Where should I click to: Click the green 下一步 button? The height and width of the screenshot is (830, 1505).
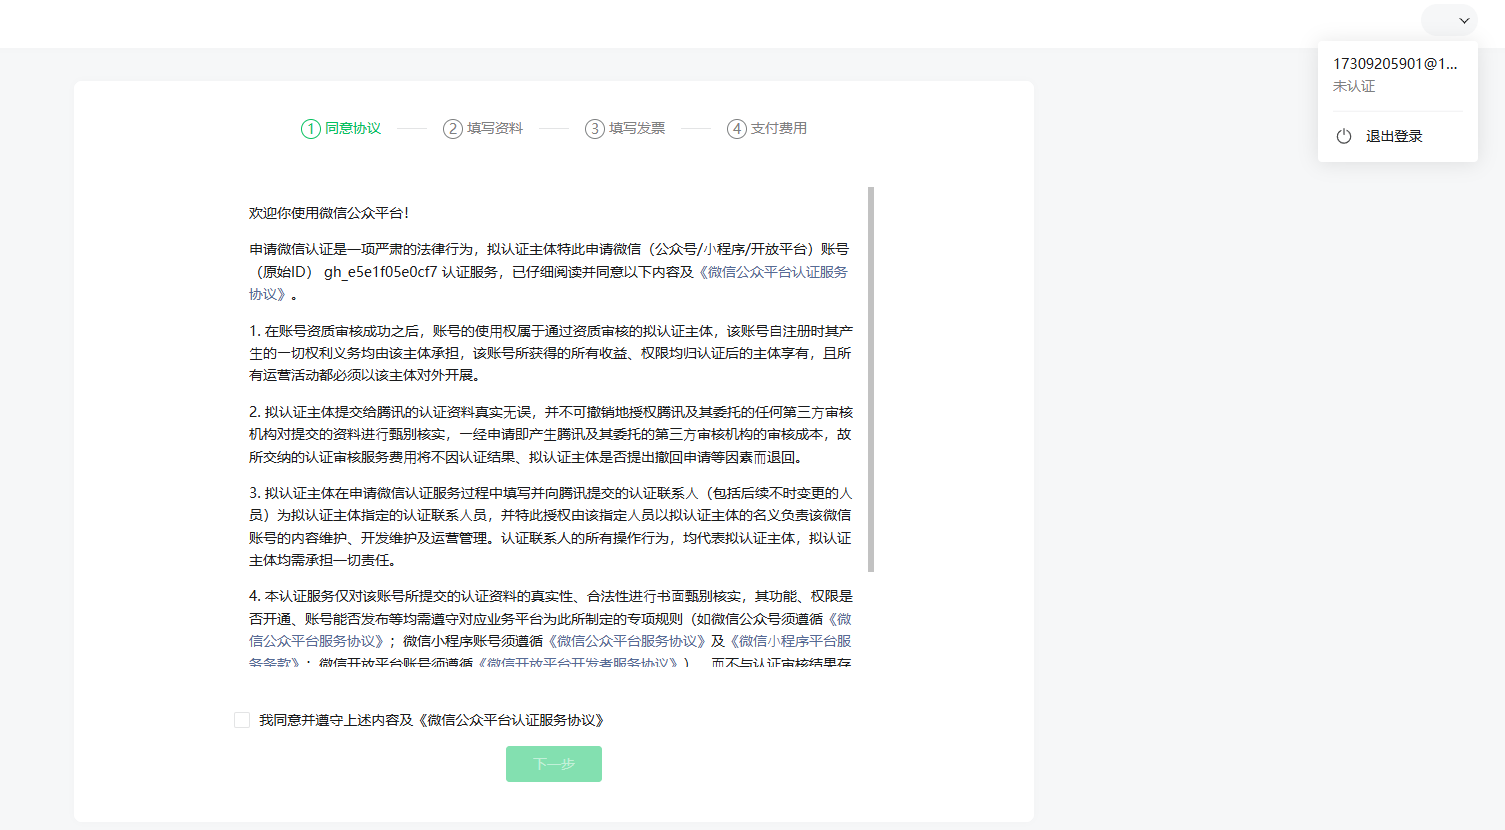pos(554,764)
